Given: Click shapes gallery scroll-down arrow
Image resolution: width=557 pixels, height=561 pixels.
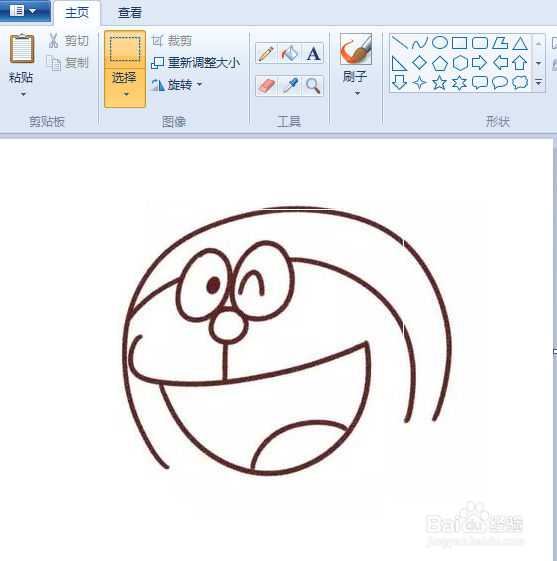Looking at the screenshot, I should tap(538, 63).
